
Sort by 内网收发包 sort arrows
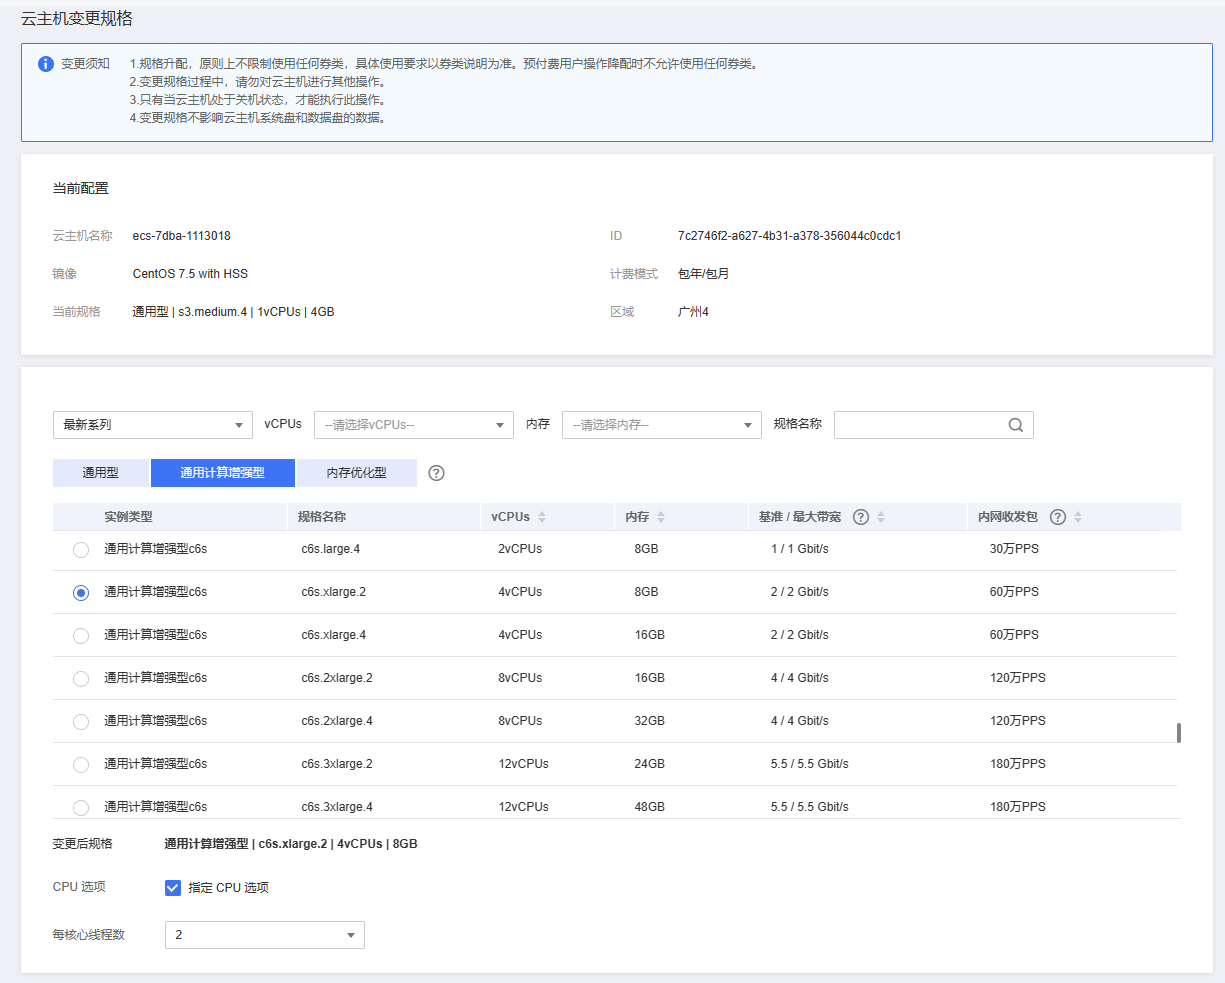click(x=1078, y=517)
